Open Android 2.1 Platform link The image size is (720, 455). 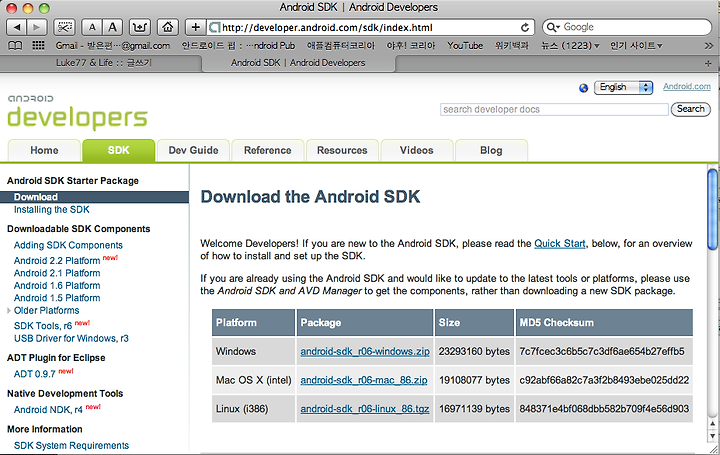point(57,273)
